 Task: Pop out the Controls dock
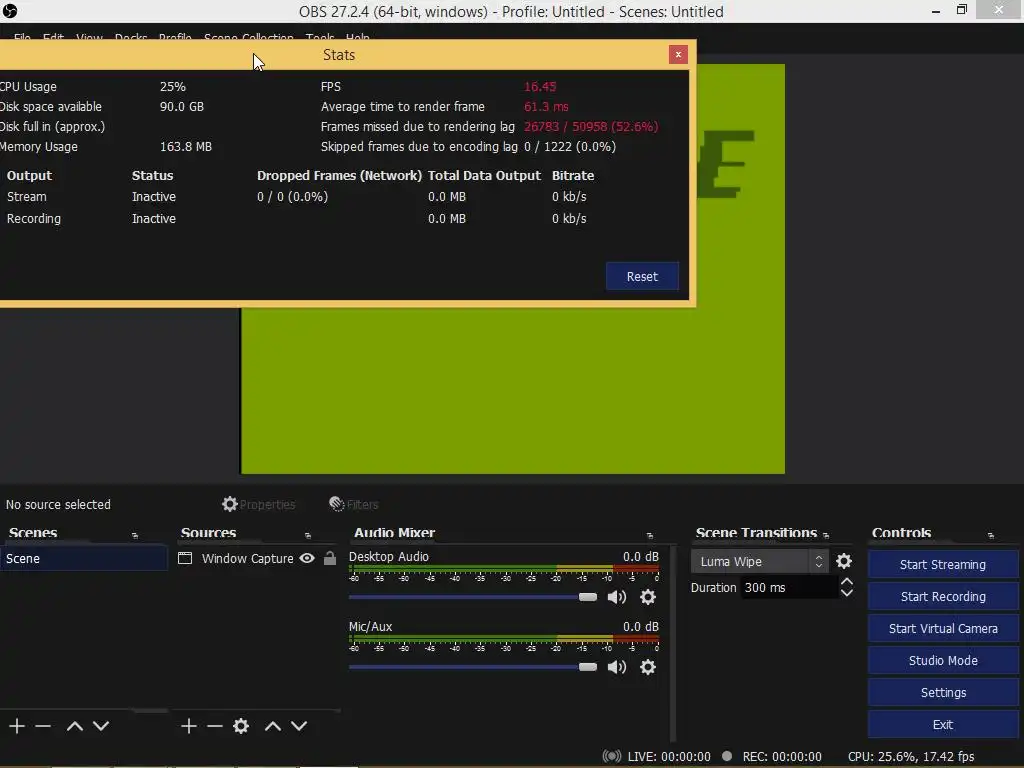(x=991, y=536)
